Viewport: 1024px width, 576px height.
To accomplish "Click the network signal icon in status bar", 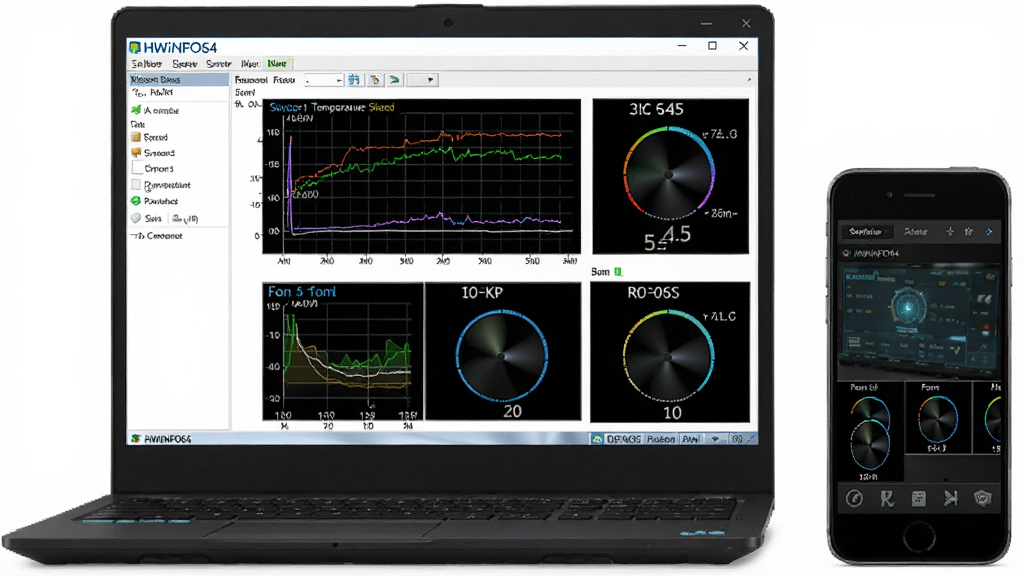I will [715, 440].
